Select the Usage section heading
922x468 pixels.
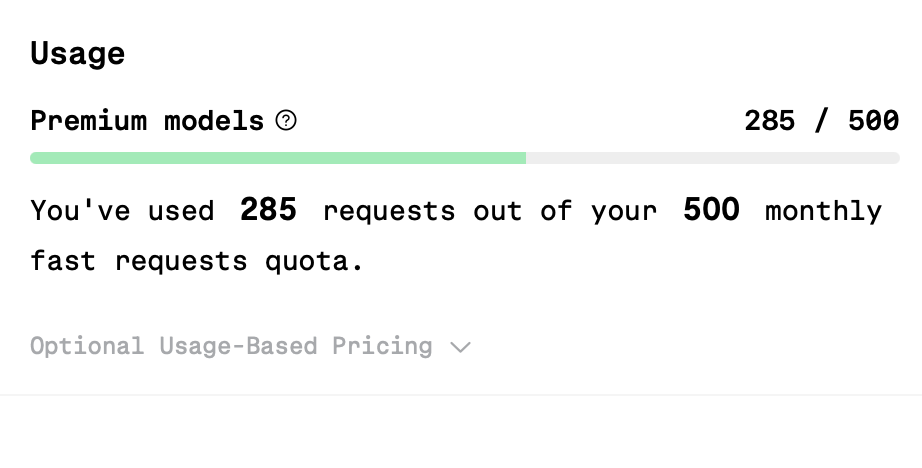tap(78, 54)
